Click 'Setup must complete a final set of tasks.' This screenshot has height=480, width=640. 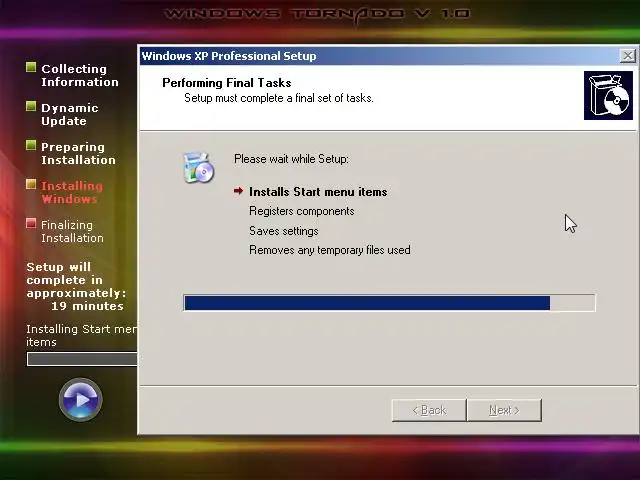(x=279, y=98)
